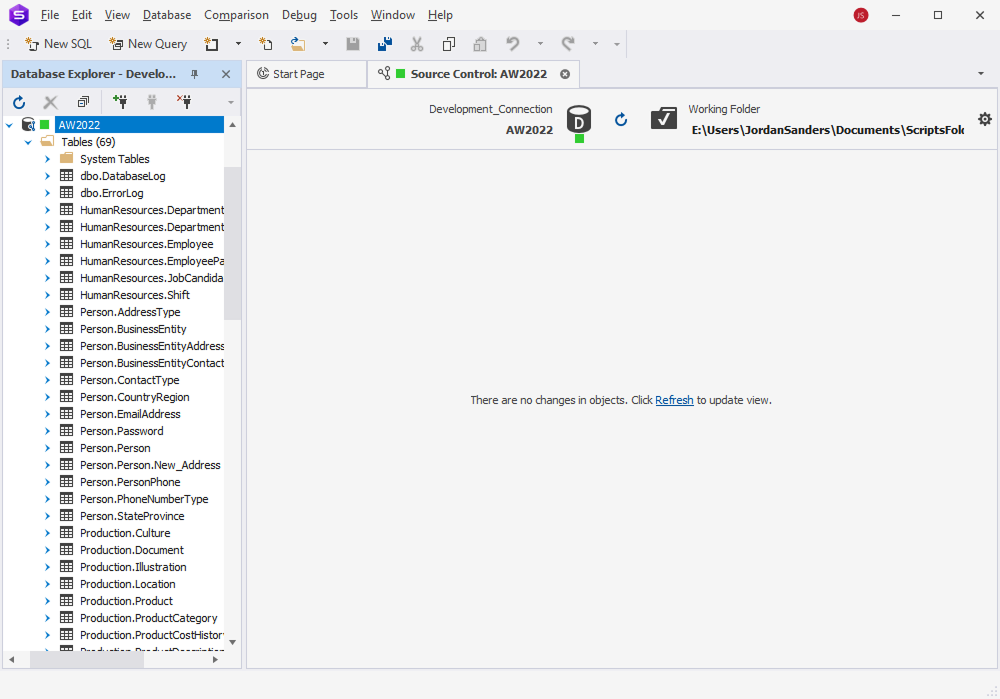
Task: Close the Source Control: AW2022 tab
Action: [x=565, y=73]
